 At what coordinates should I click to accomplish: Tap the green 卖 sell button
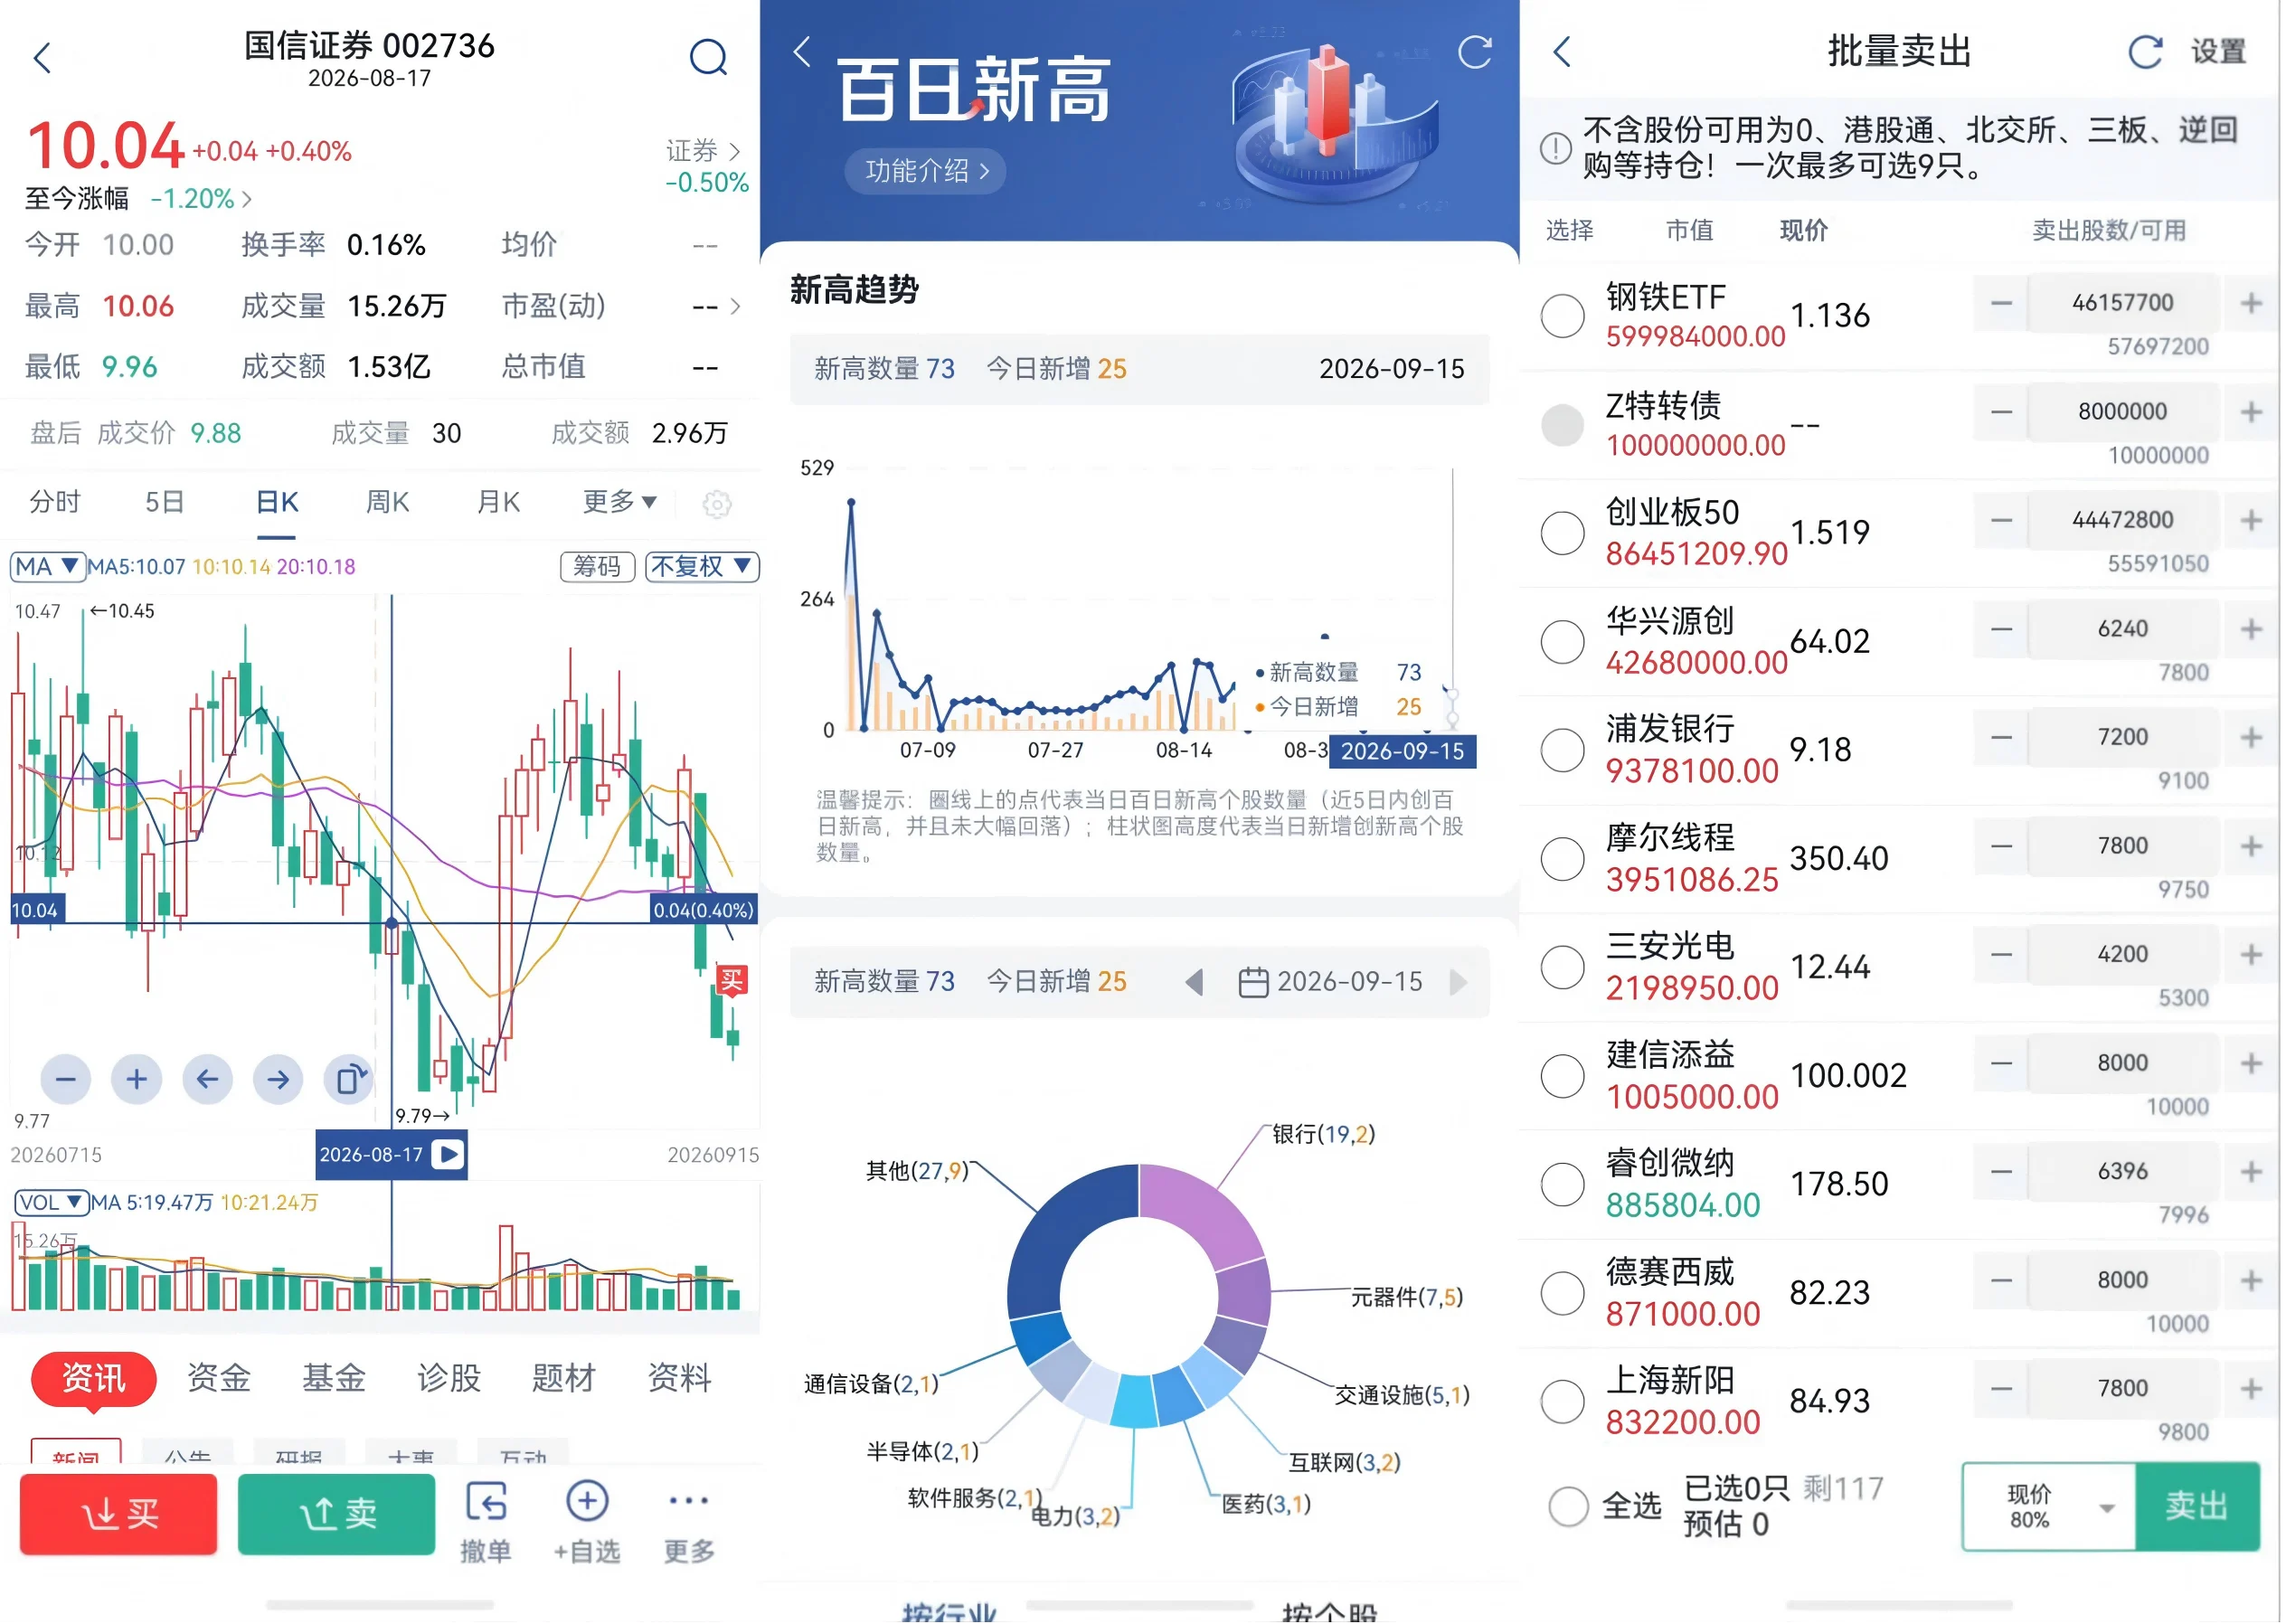pyautogui.click(x=337, y=1515)
